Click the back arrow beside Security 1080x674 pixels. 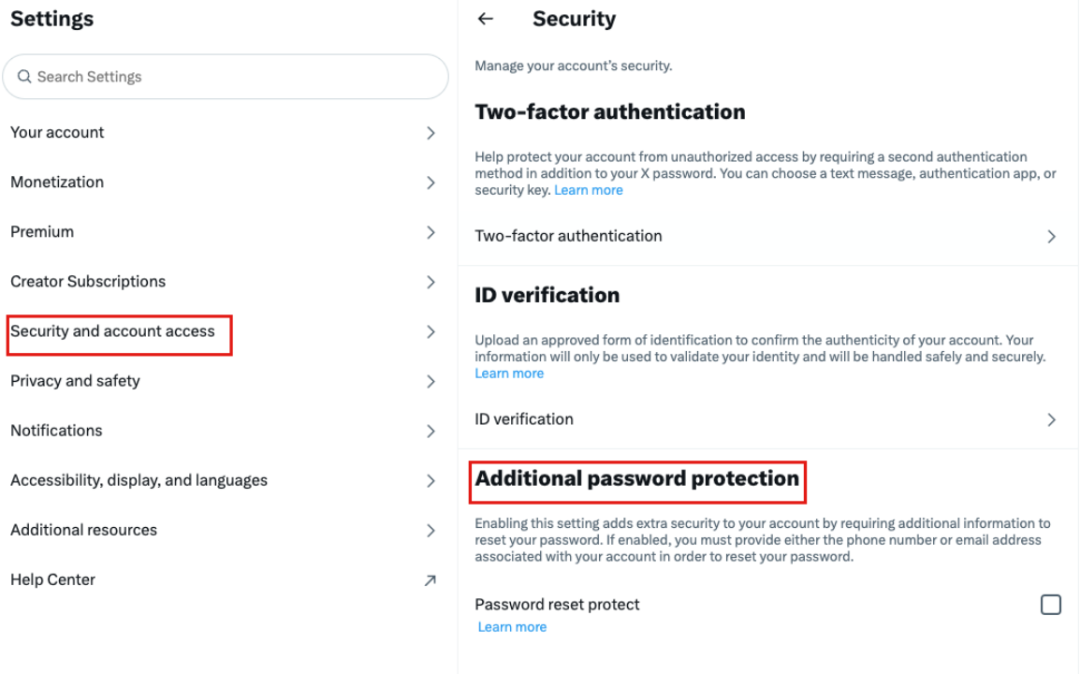486,19
